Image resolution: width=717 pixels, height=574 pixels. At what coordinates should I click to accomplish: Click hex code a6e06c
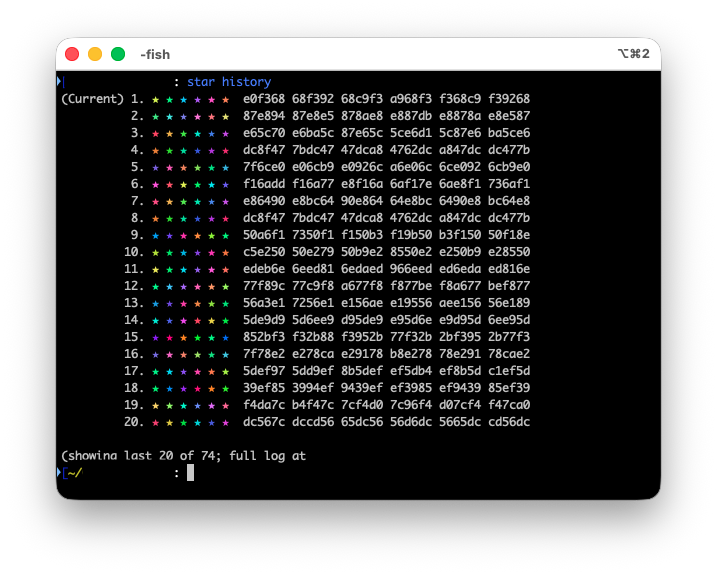tap(411, 166)
